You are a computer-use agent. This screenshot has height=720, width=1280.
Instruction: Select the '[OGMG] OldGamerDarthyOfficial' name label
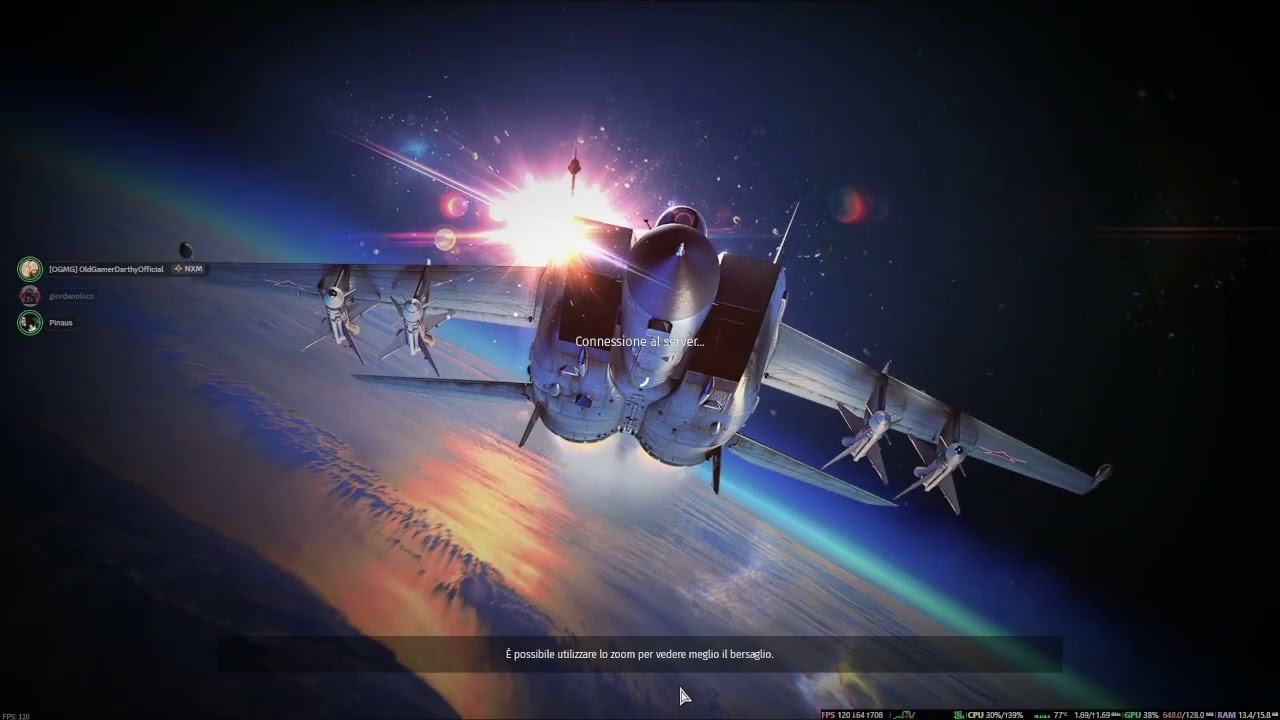[106, 269]
